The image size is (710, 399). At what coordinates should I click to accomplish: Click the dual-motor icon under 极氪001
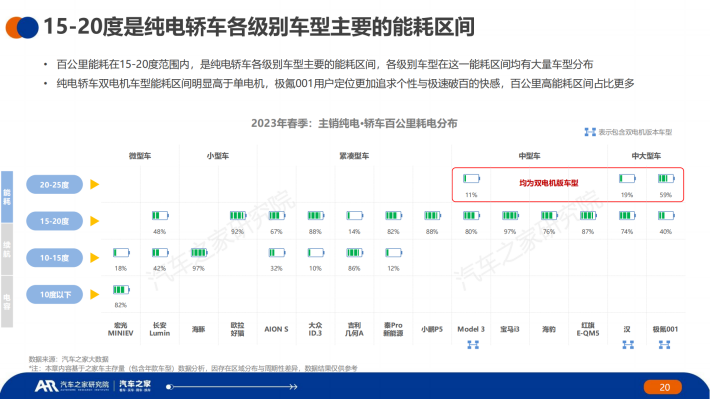pyautogui.click(x=664, y=345)
